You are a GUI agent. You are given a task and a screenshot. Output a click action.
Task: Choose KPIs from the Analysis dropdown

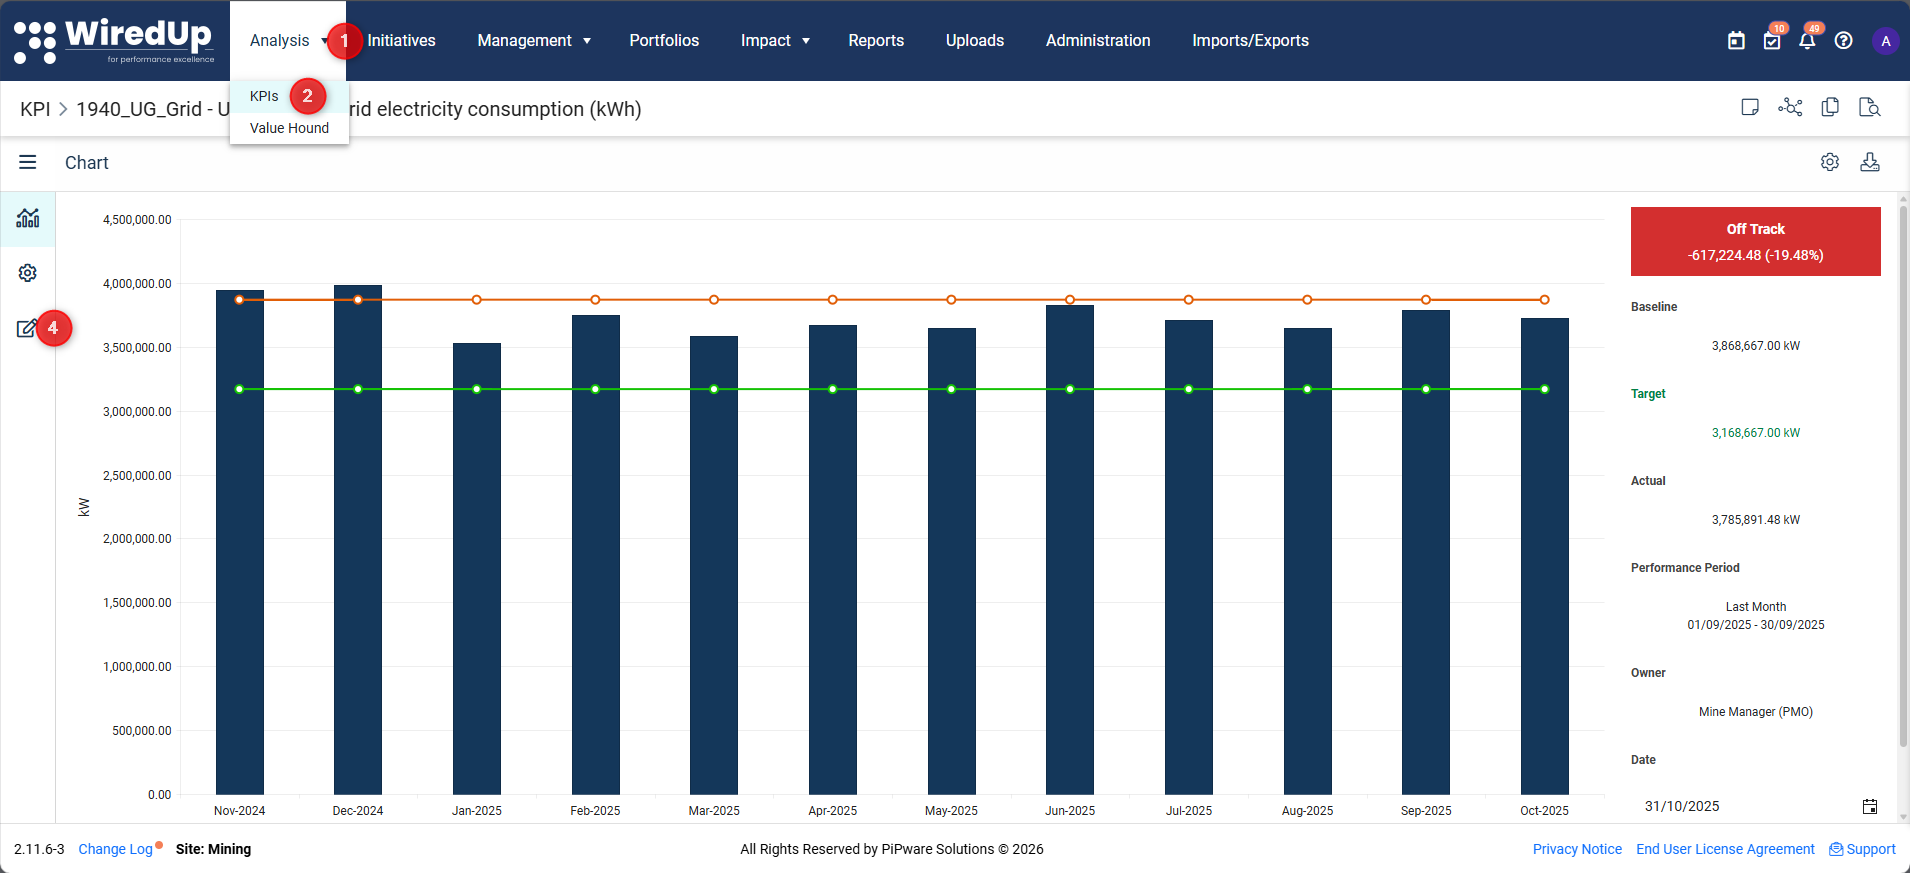(264, 96)
